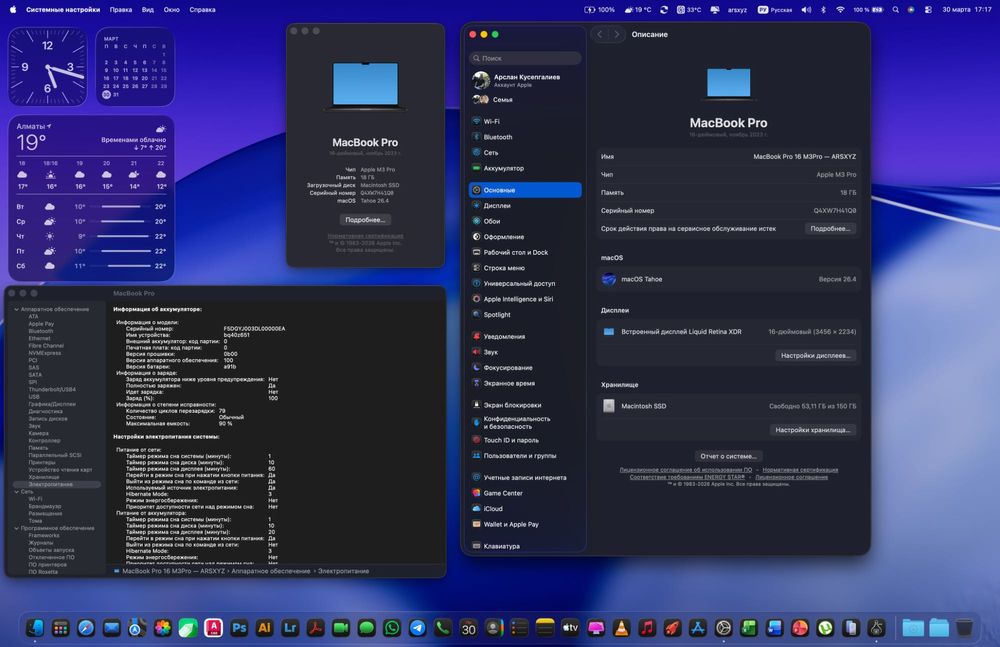Open Русская input source menu
This screenshot has width=1000, height=647.
click(775, 10)
